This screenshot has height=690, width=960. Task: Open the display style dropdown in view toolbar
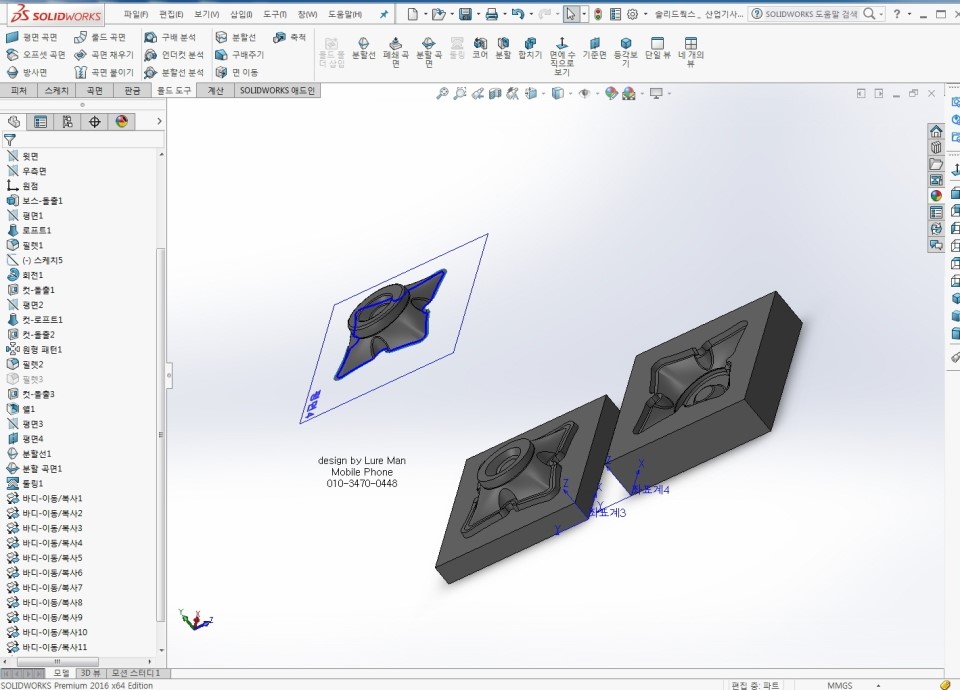[x=570, y=93]
